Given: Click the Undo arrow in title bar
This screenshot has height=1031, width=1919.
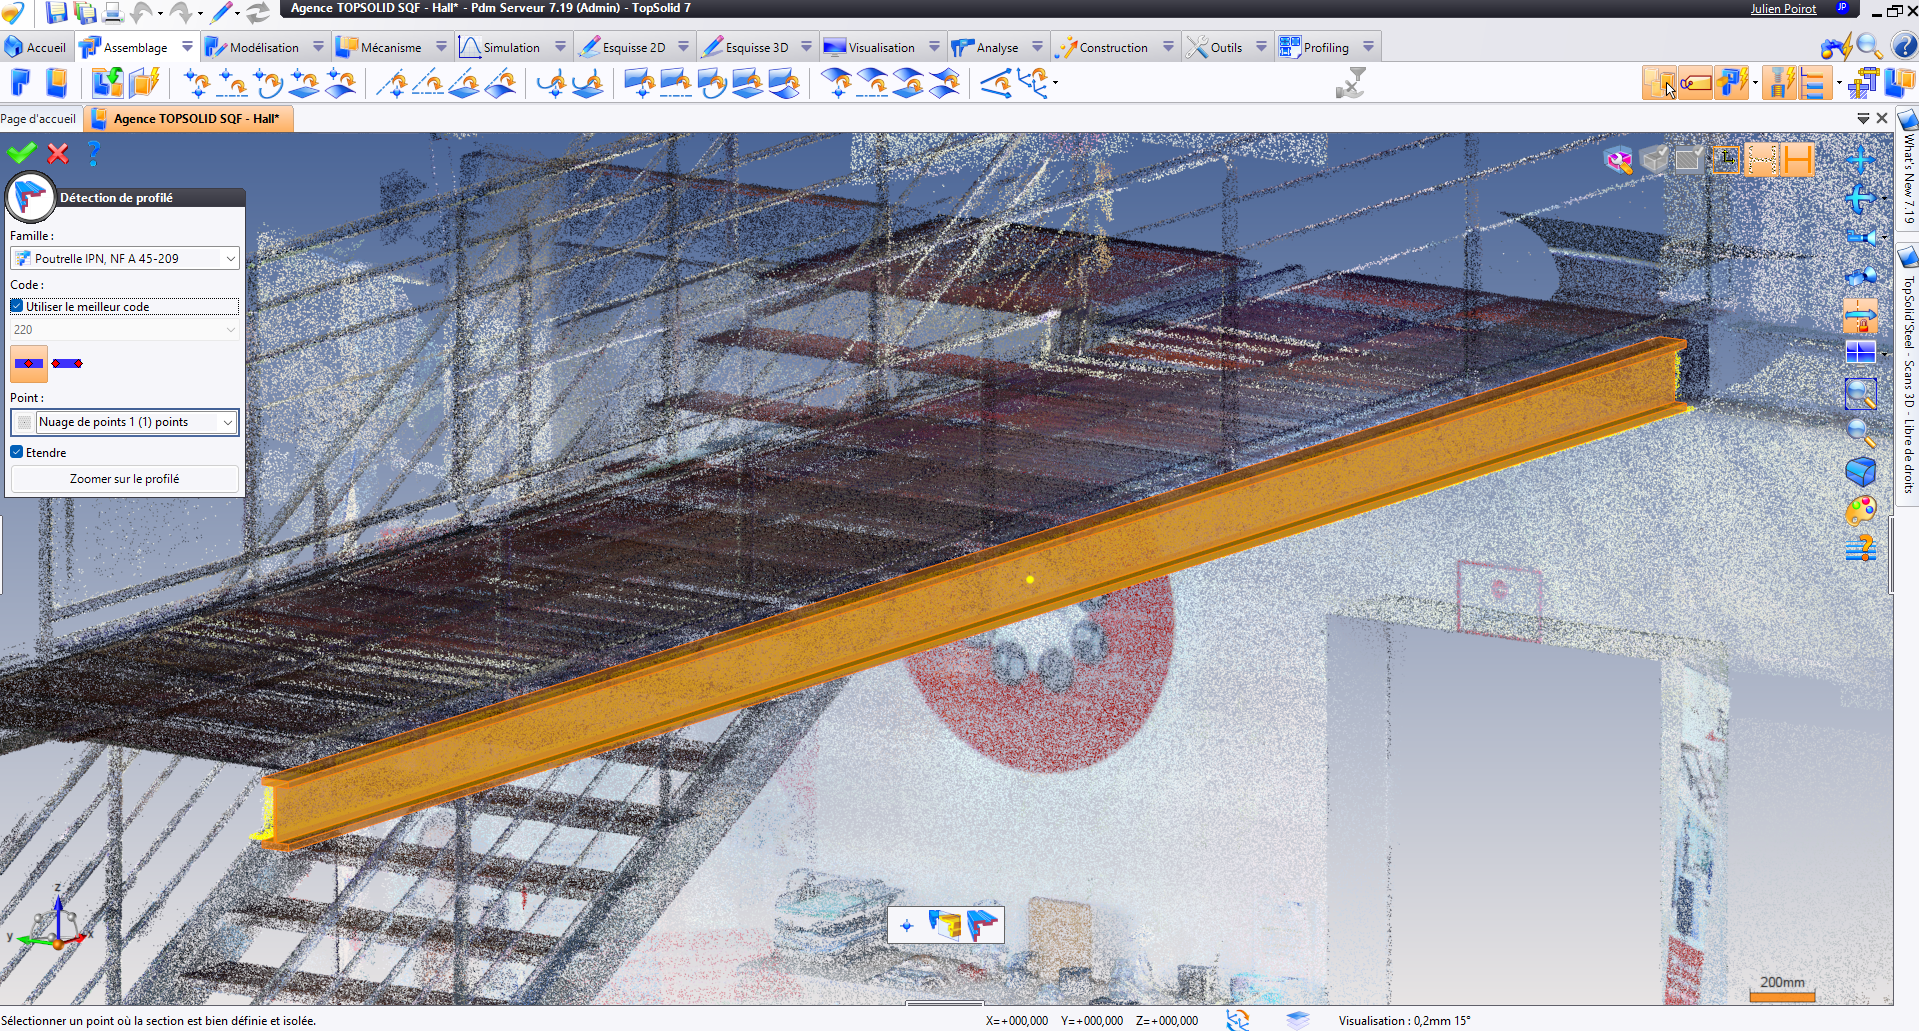Looking at the screenshot, I should (x=143, y=12).
